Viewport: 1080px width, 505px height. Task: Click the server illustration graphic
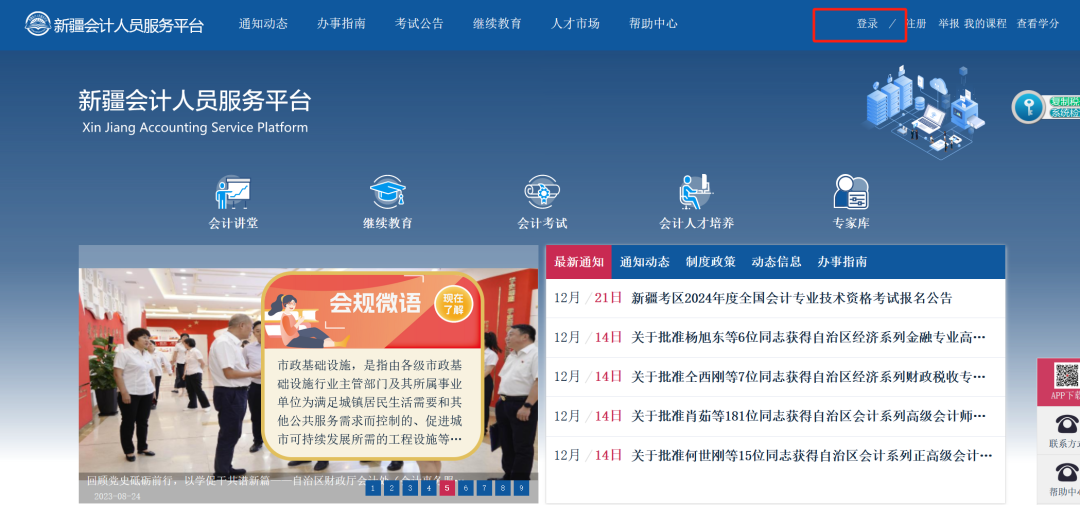point(923,112)
